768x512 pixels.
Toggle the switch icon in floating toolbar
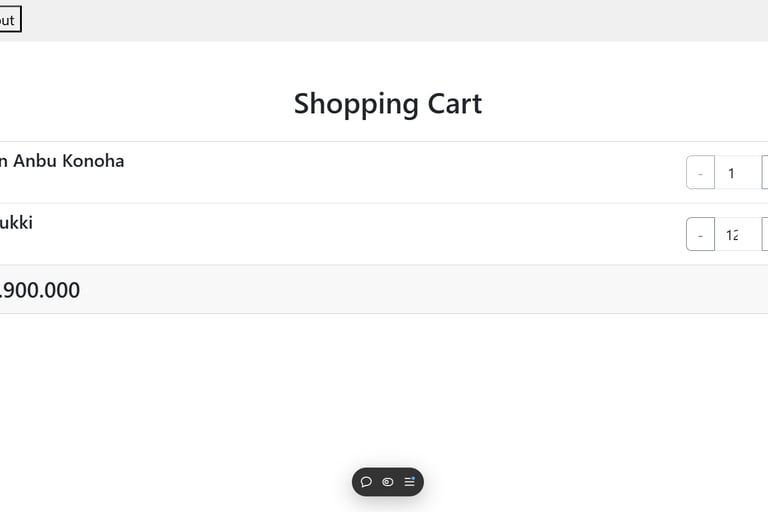[388, 482]
